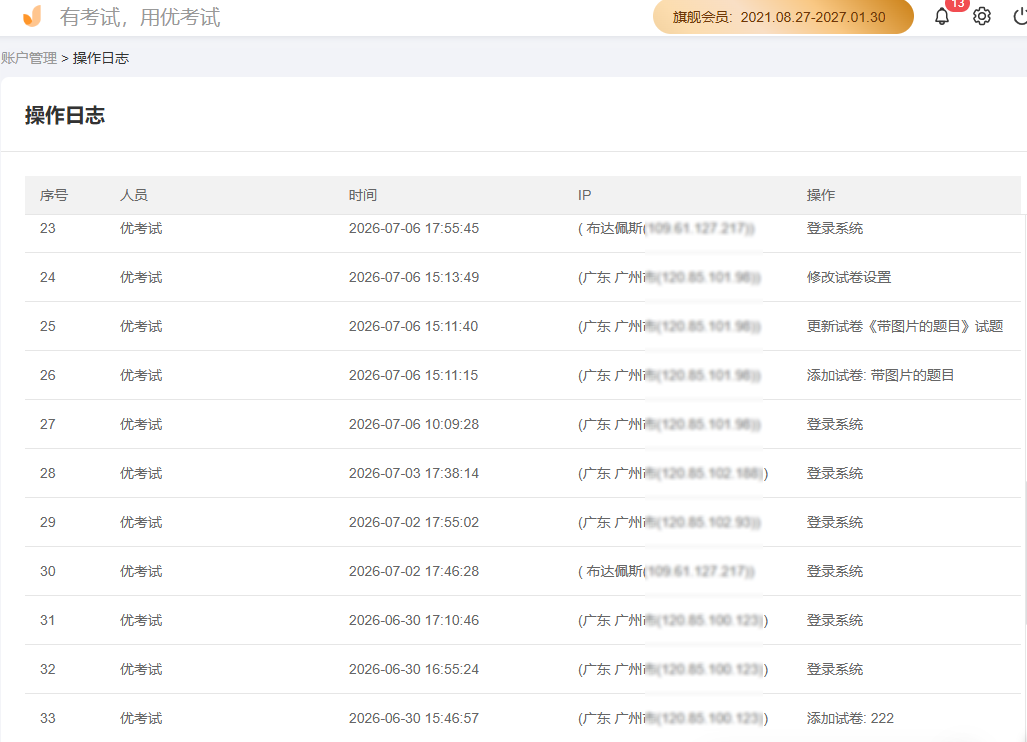The image size is (1027, 742).
Task: Open the flagship membership banner
Action: [x=783, y=17]
